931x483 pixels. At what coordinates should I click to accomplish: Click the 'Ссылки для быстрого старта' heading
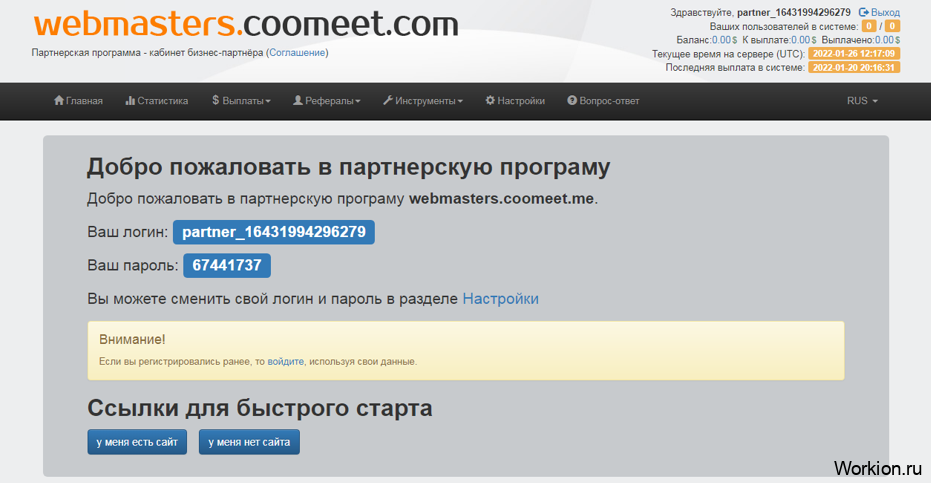click(x=260, y=408)
